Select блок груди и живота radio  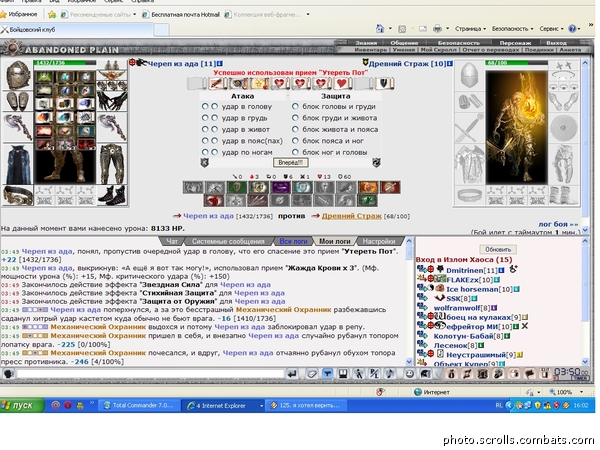tap(295, 118)
